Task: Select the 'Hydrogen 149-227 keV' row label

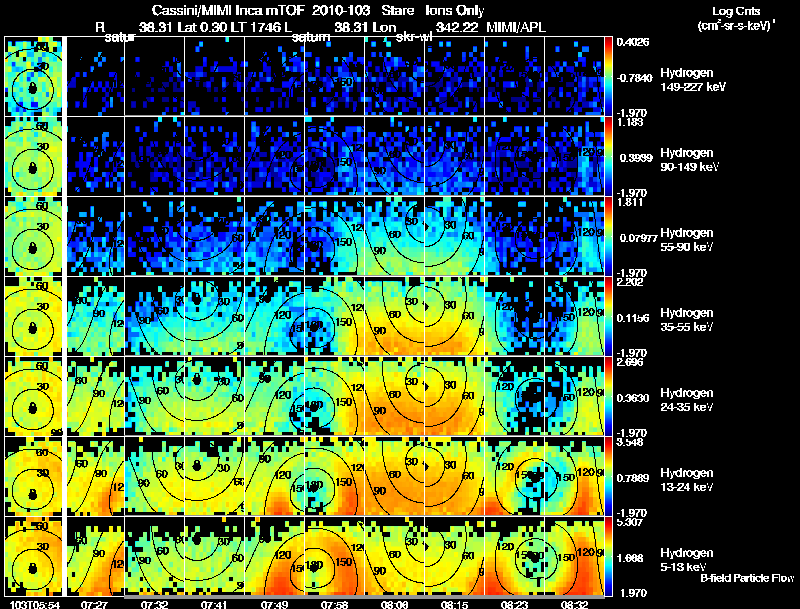Action: pos(693,80)
